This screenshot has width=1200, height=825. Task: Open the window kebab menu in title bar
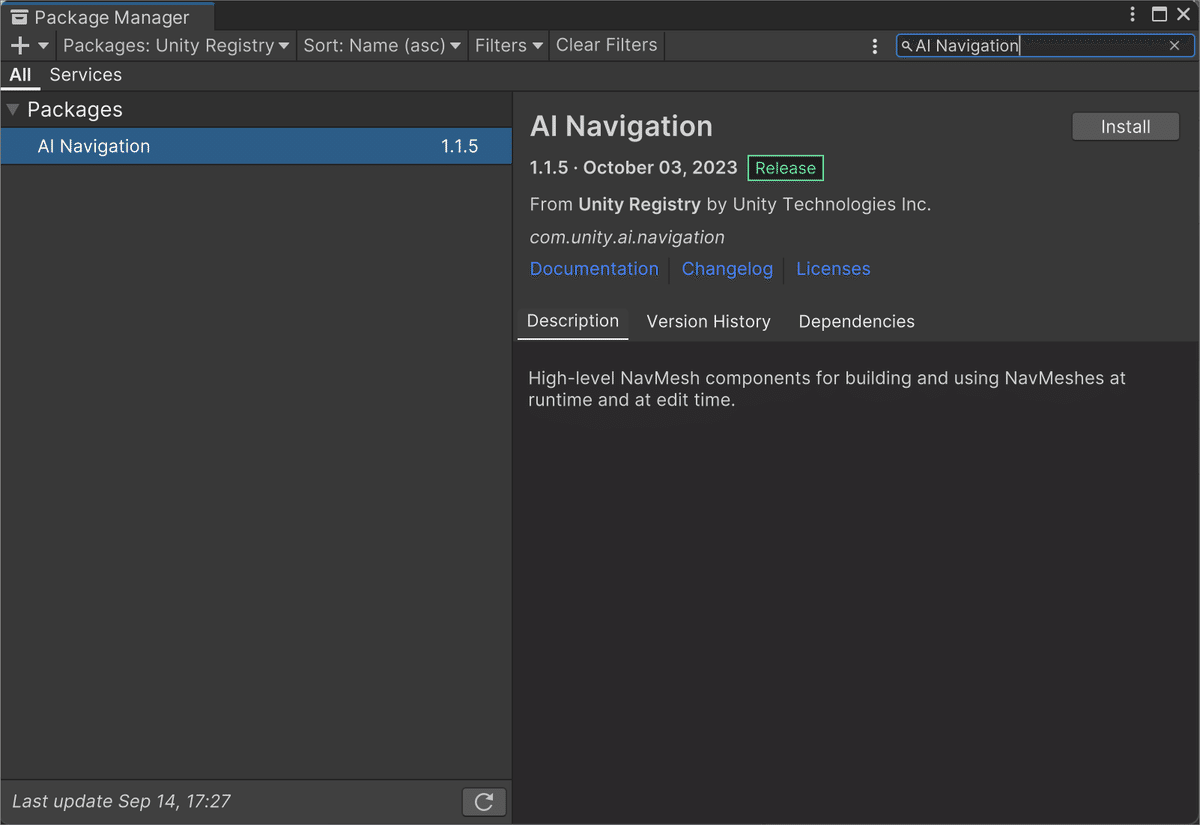(1133, 15)
